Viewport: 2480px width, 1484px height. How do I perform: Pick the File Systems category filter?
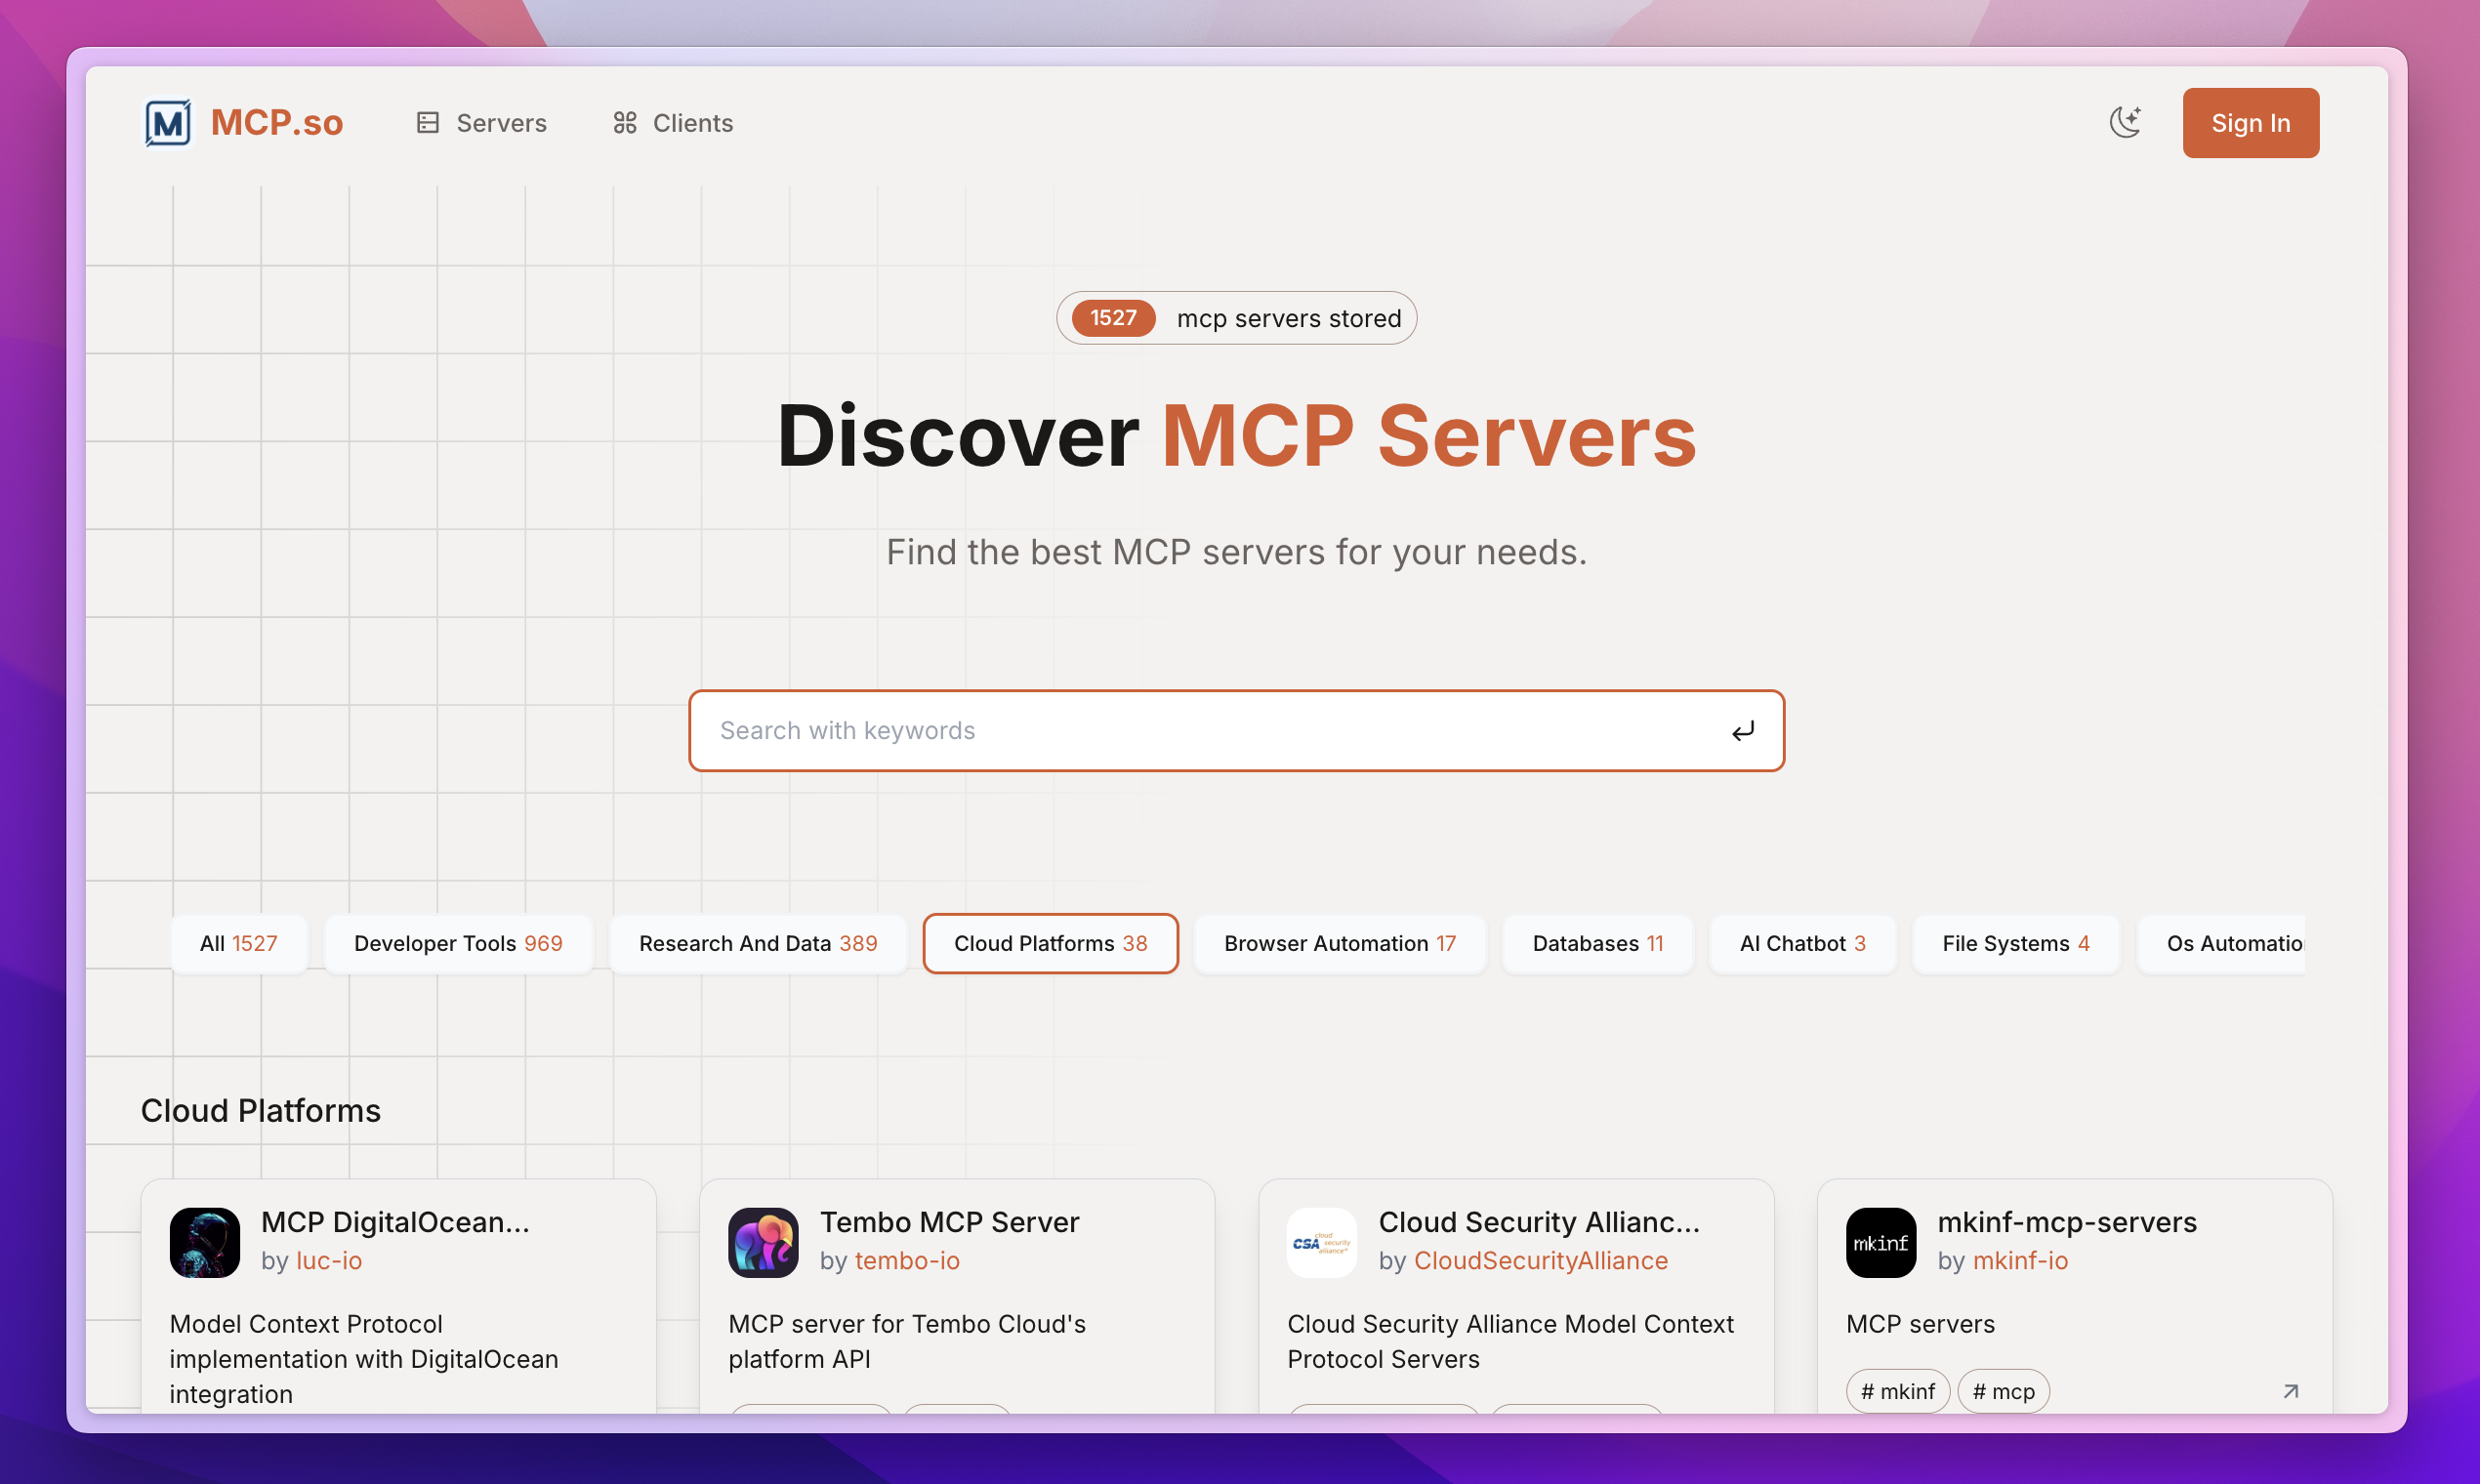(x=2015, y=943)
